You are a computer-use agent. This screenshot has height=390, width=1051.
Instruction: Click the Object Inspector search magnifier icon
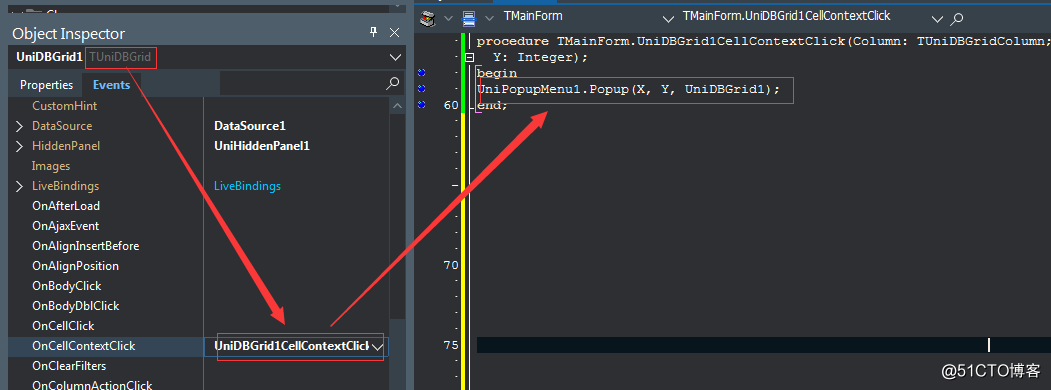(x=393, y=83)
